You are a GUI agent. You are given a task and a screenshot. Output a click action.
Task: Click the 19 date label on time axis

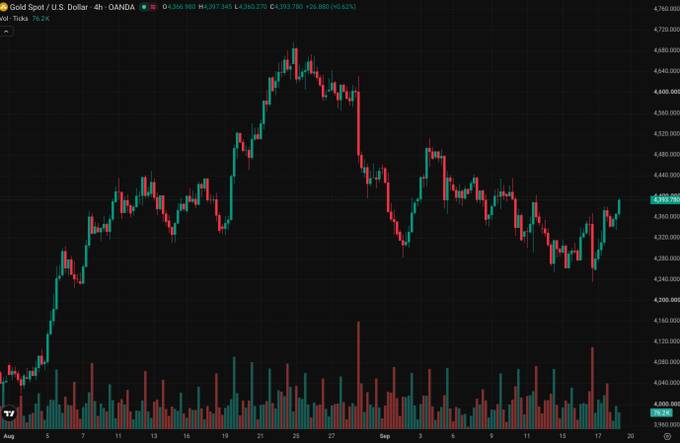coord(225,436)
